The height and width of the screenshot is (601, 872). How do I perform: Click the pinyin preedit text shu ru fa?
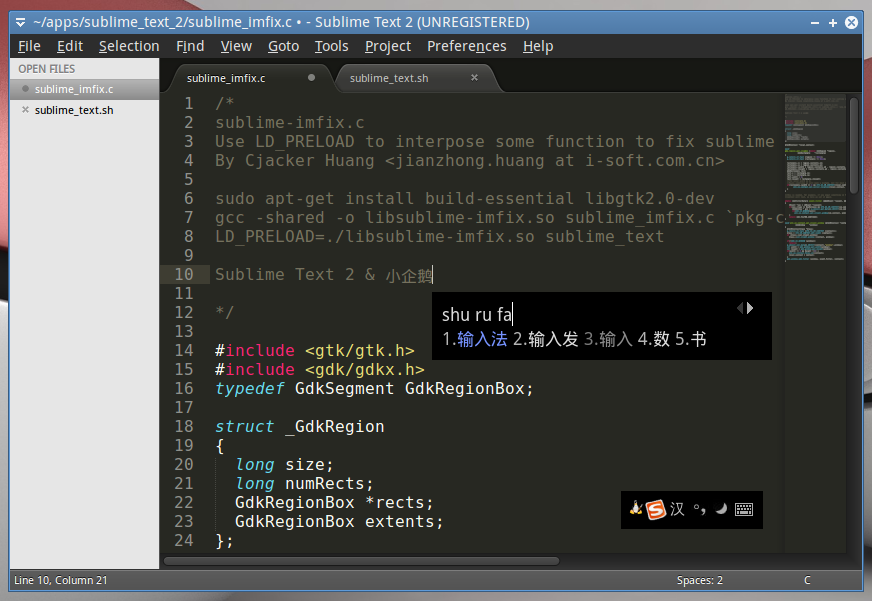[x=476, y=315]
